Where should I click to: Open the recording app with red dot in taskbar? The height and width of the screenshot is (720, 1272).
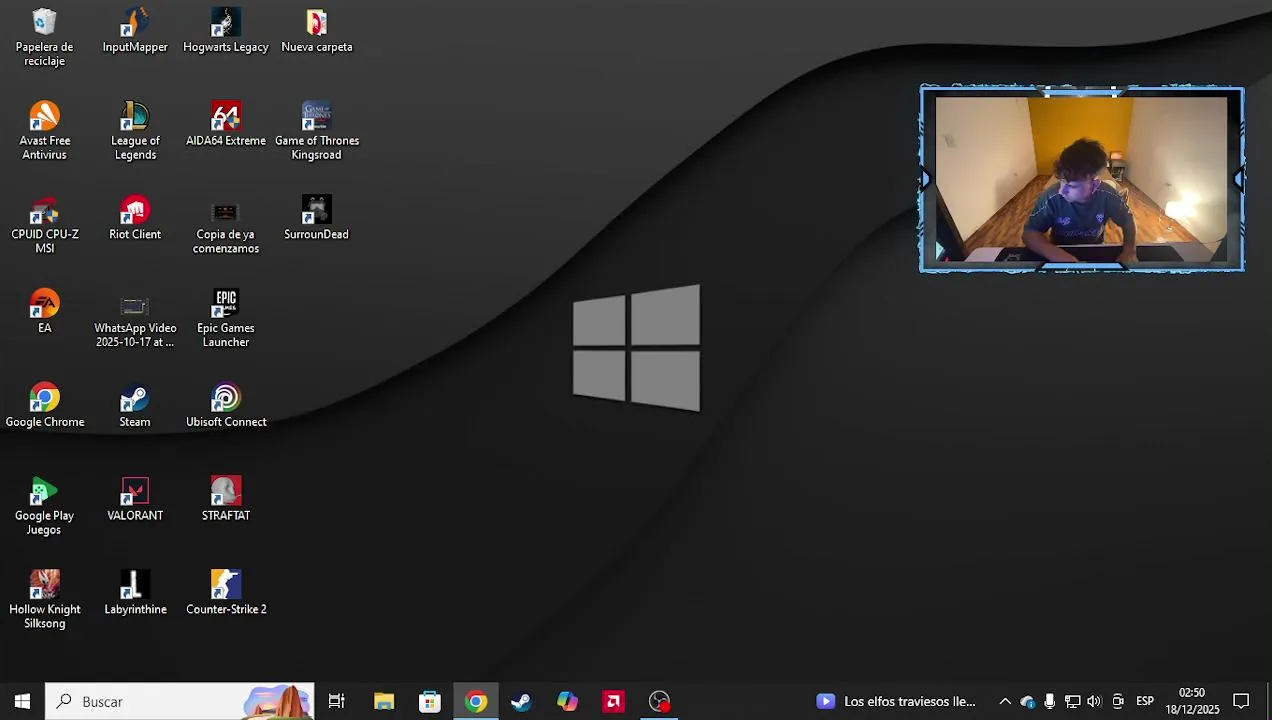point(659,701)
